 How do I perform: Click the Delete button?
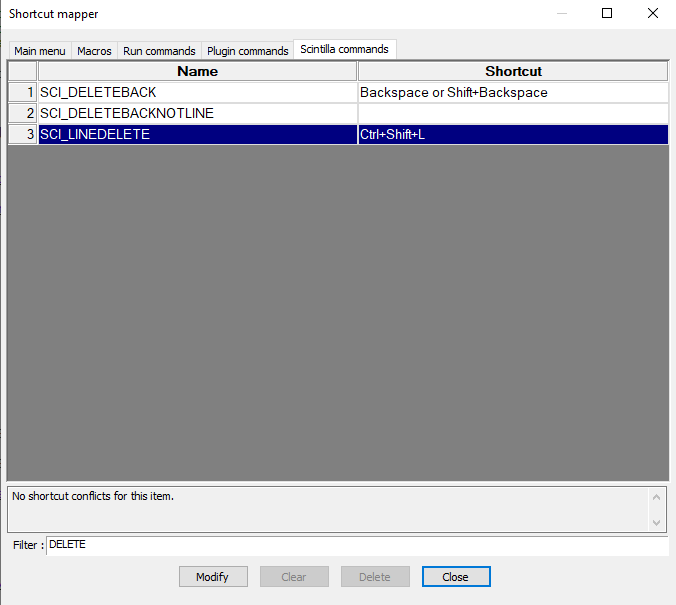pos(375,577)
